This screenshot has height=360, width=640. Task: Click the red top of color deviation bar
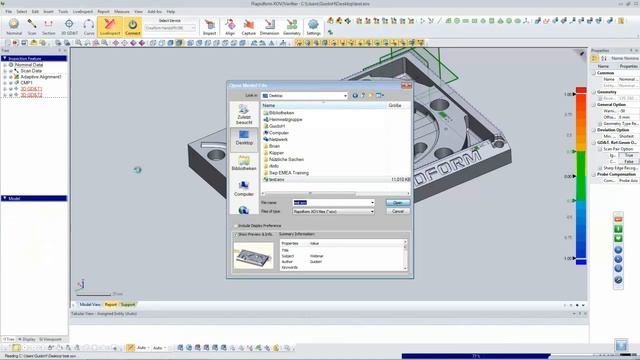tap(581, 90)
